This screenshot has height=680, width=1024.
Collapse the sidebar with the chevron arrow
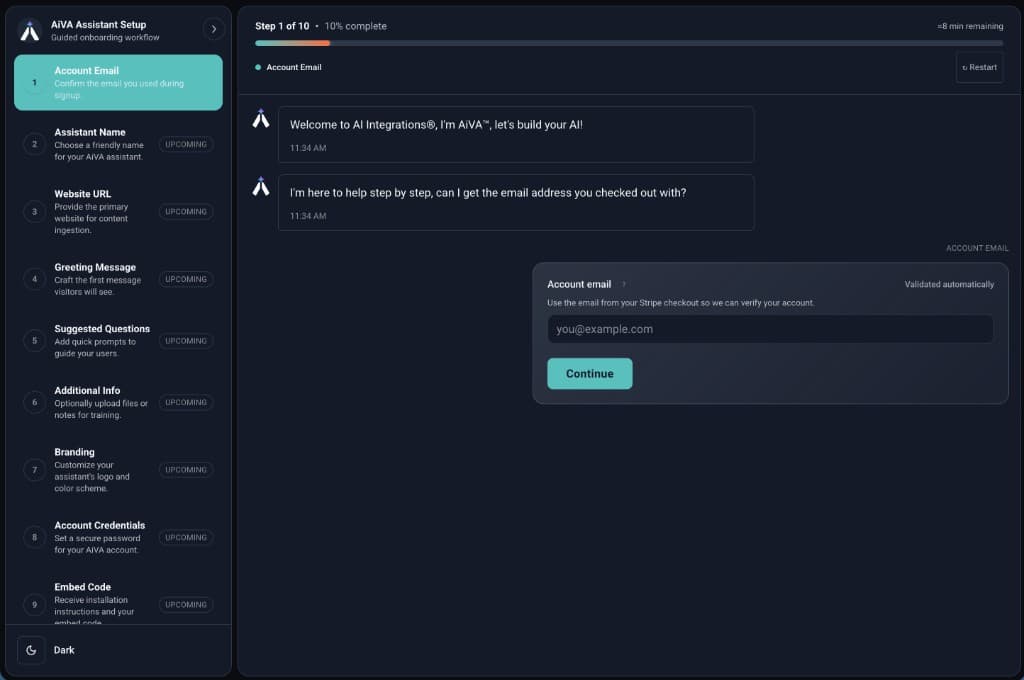pyautogui.click(x=213, y=29)
